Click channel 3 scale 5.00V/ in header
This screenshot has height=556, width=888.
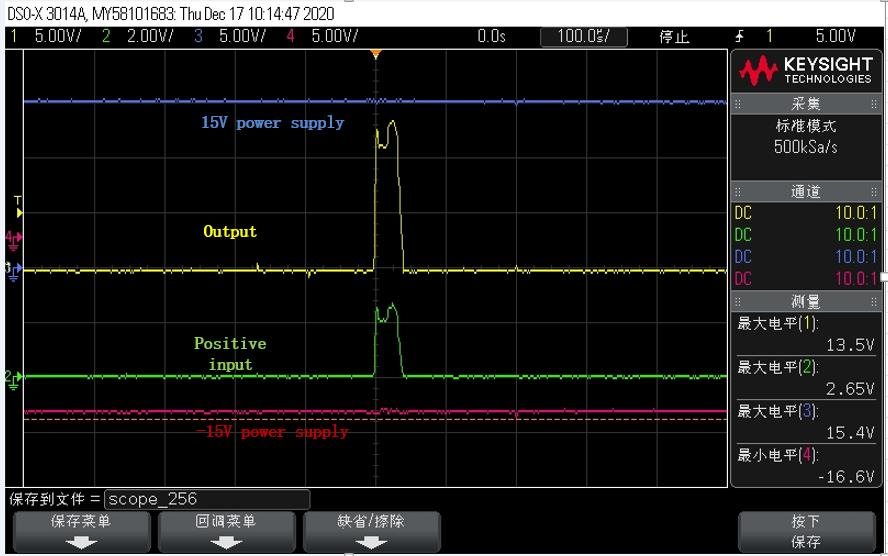tap(242, 36)
